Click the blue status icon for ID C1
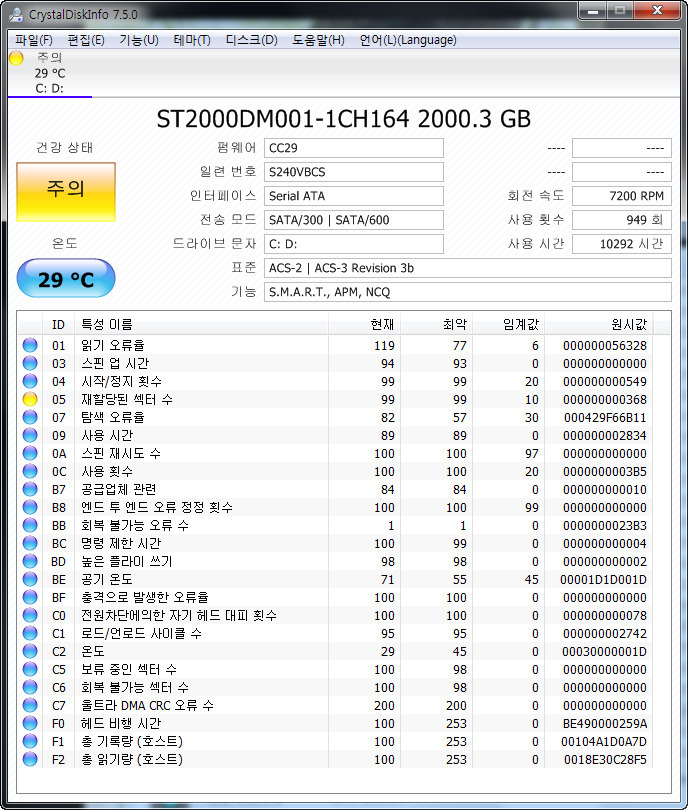This screenshot has width=688, height=810. (x=30, y=633)
